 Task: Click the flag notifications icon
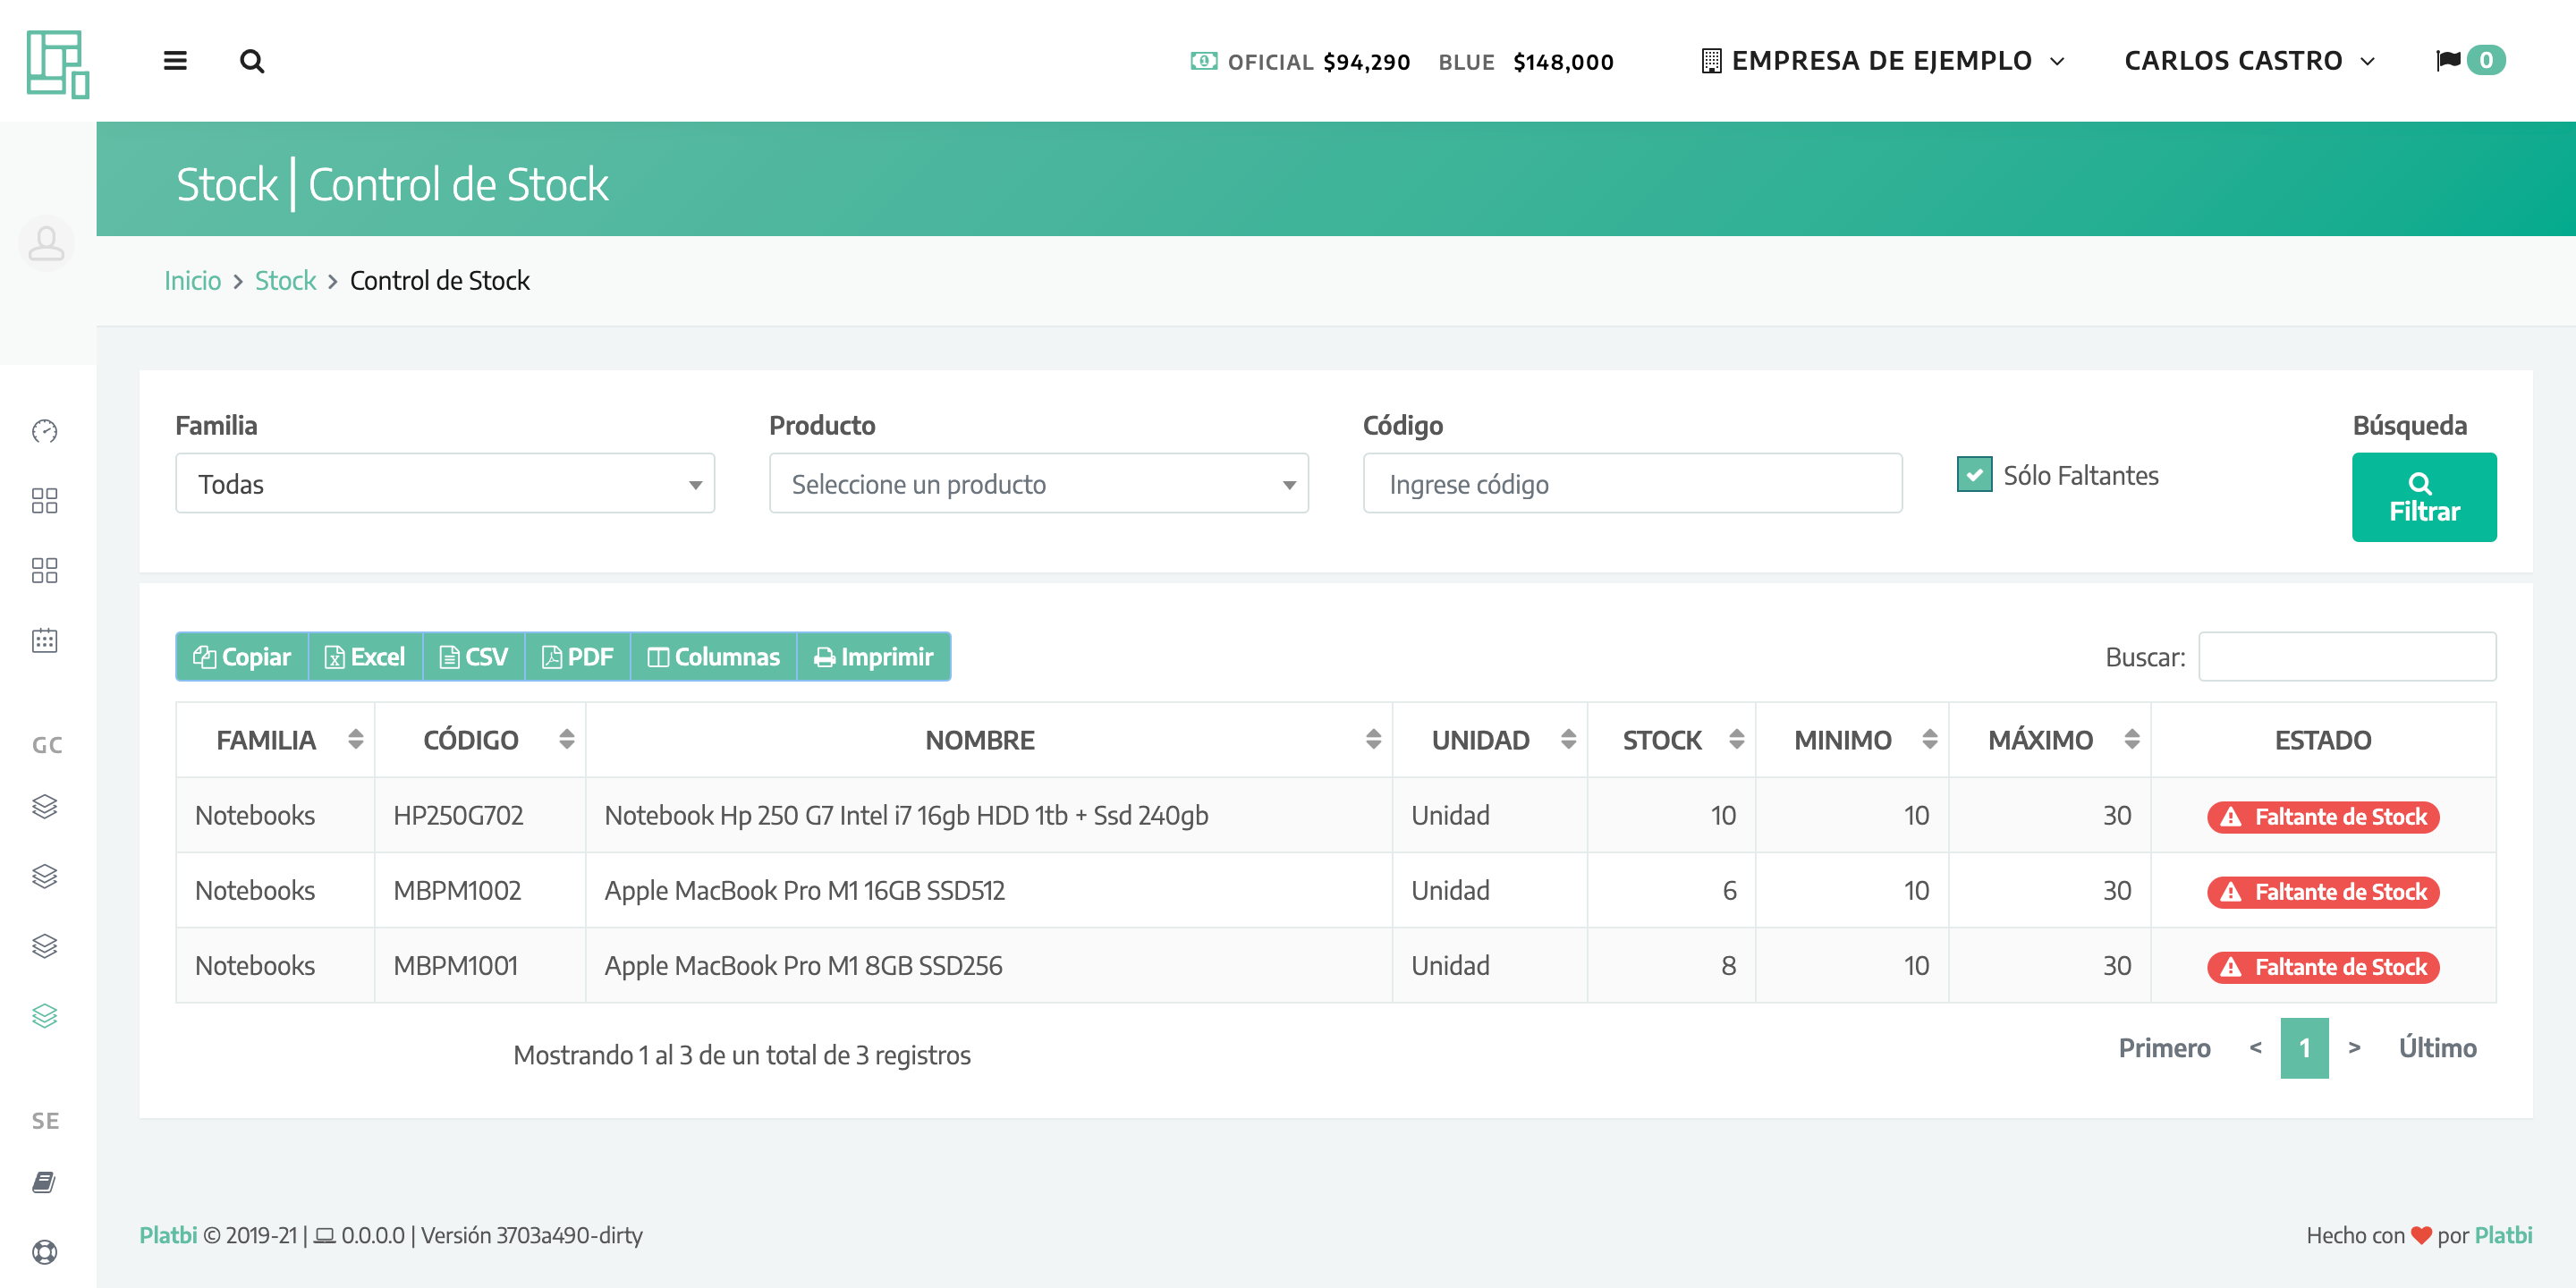[x=2447, y=61]
